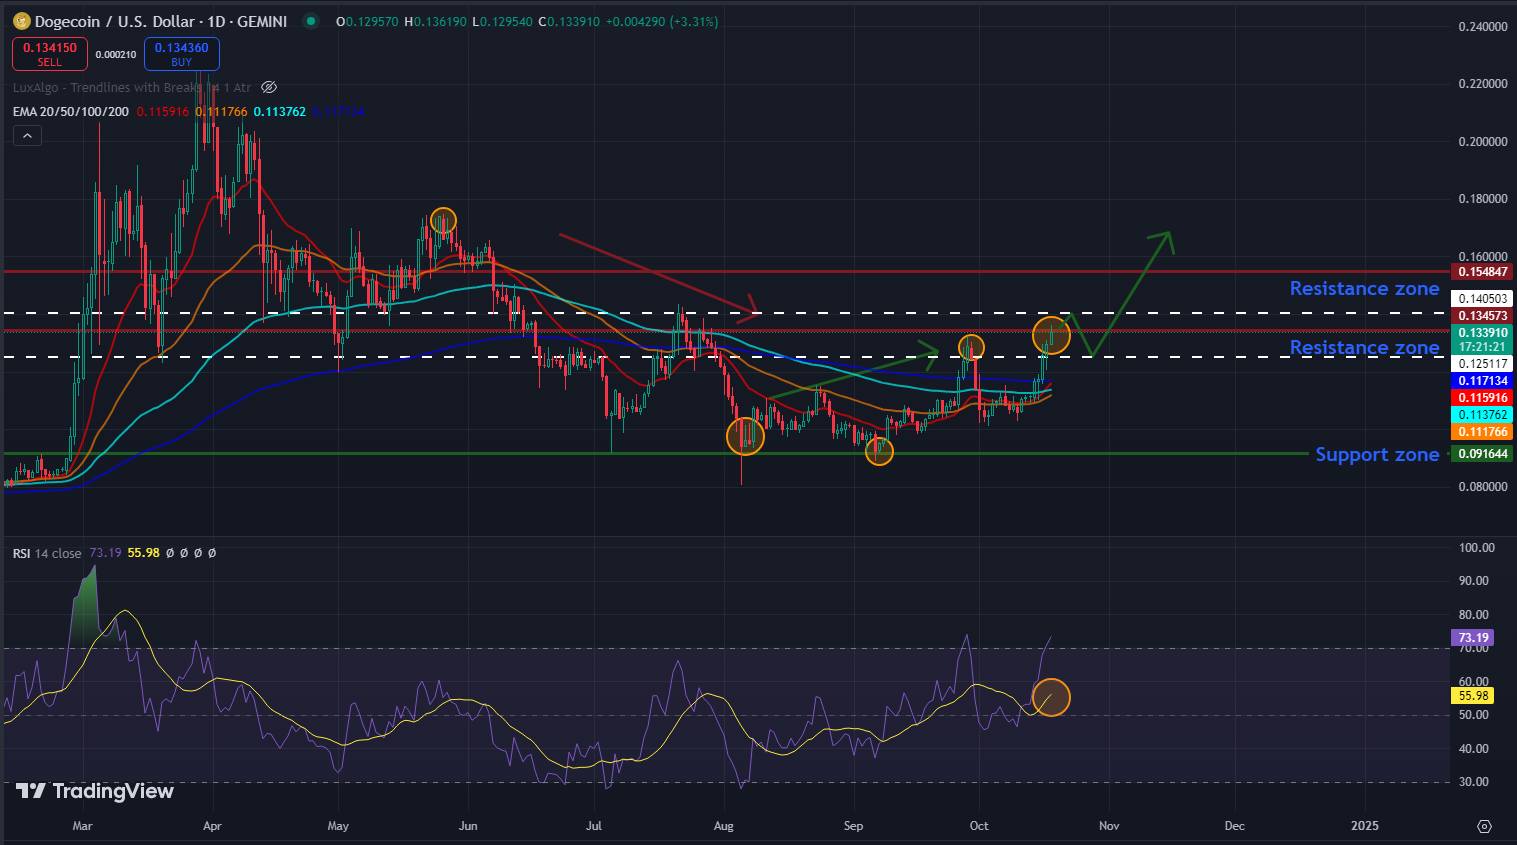Click the 0.240000 tick on price scale
Image resolution: width=1517 pixels, height=845 pixels.
pyautogui.click(x=1483, y=27)
